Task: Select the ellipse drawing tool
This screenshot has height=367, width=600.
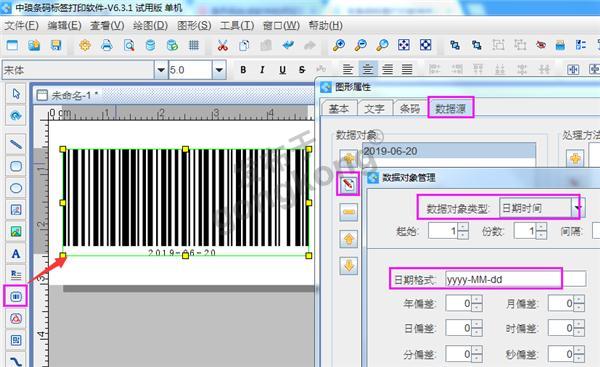Action: coord(16,188)
